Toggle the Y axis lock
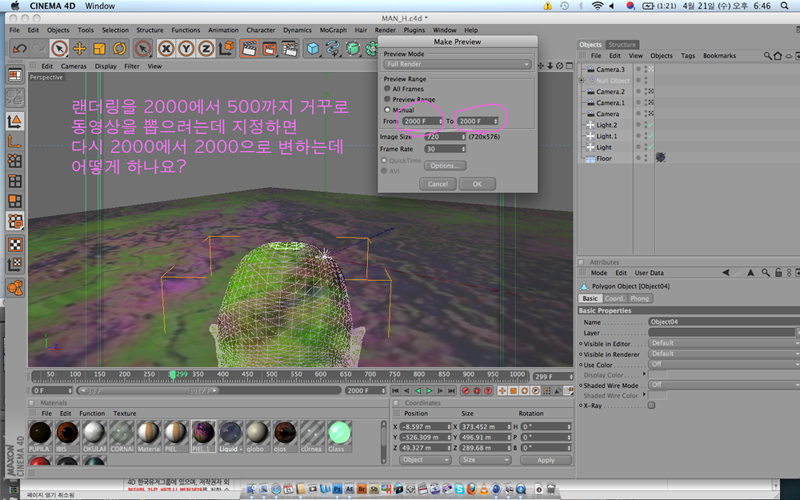The height and width of the screenshot is (500, 800). click(186, 48)
